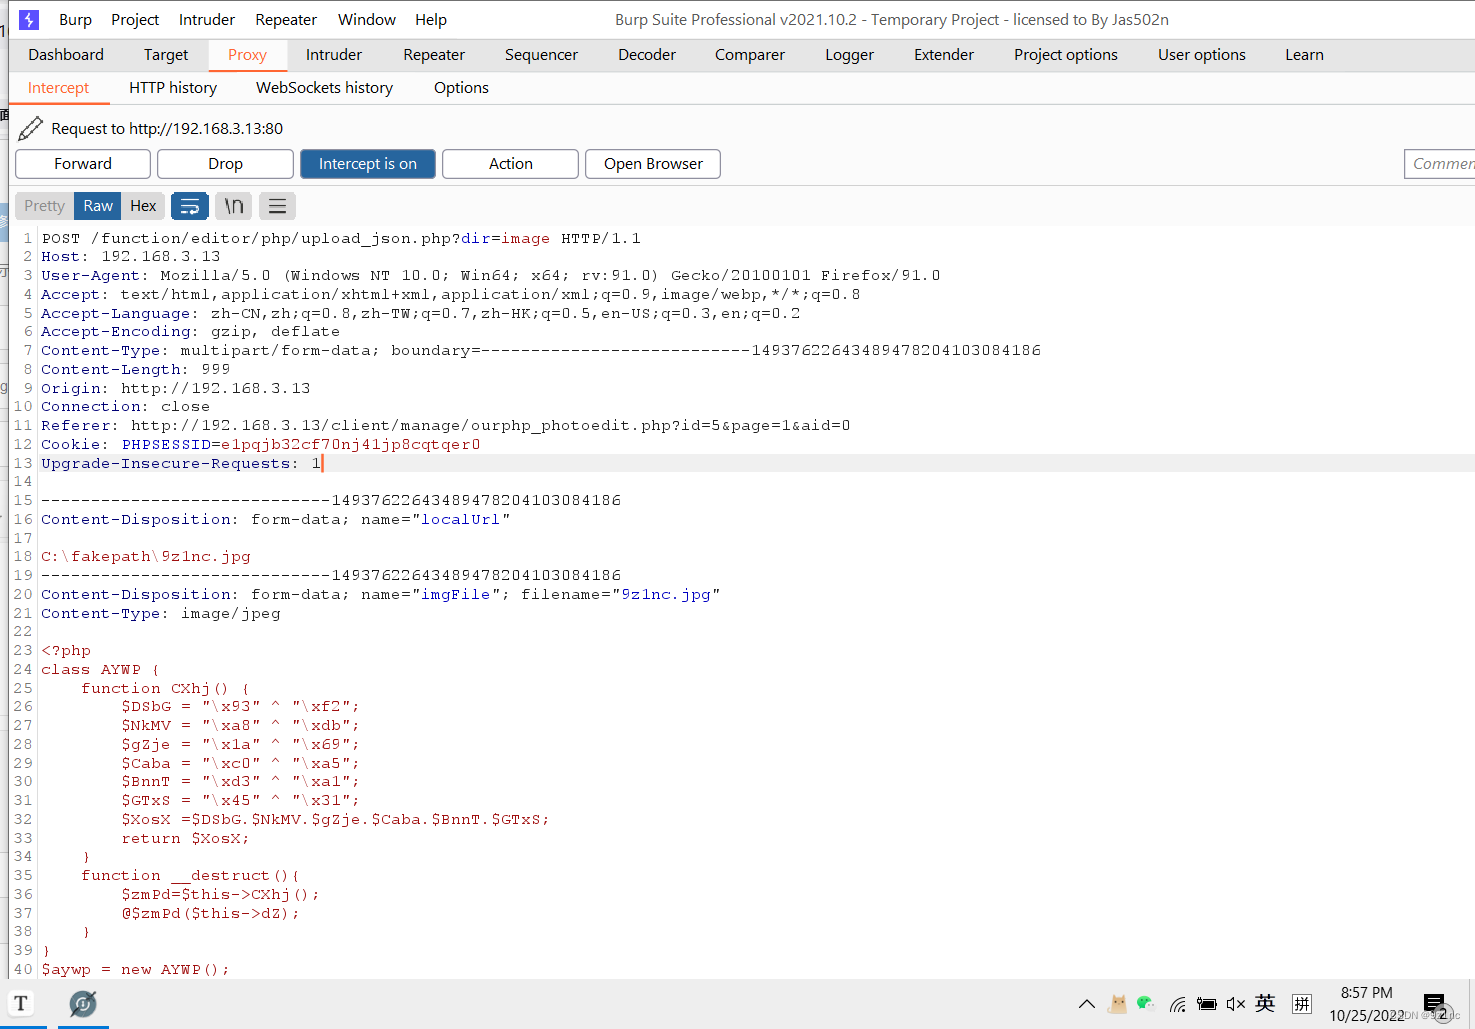The height and width of the screenshot is (1029, 1475).
Task: Switch to the Raw view
Action: [98, 206]
